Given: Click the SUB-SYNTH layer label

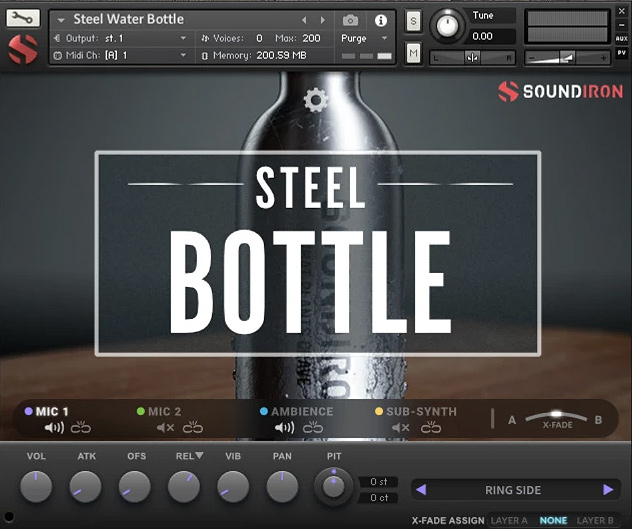Looking at the screenshot, I should click(x=422, y=411).
